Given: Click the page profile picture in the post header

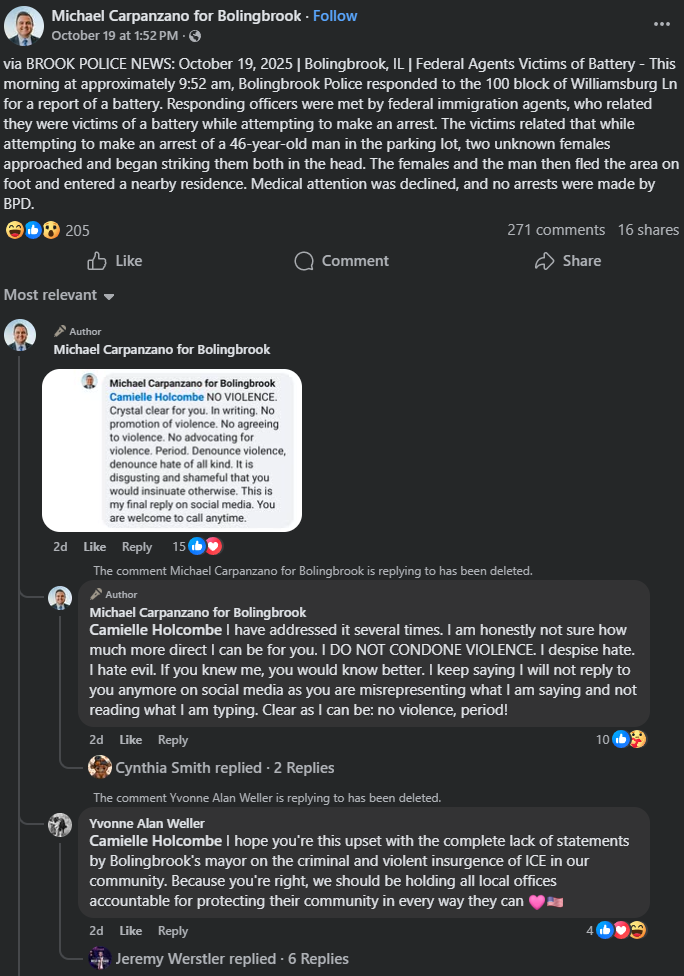Looking at the screenshot, I should click(x=24, y=25).
